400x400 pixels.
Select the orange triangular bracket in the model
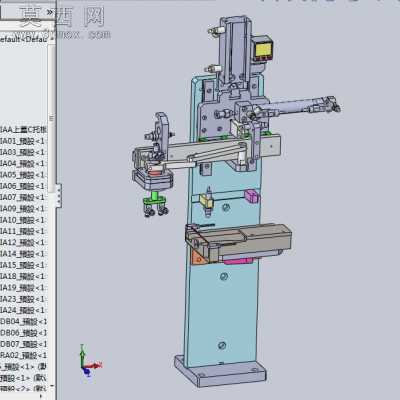[x=199, y=257]
